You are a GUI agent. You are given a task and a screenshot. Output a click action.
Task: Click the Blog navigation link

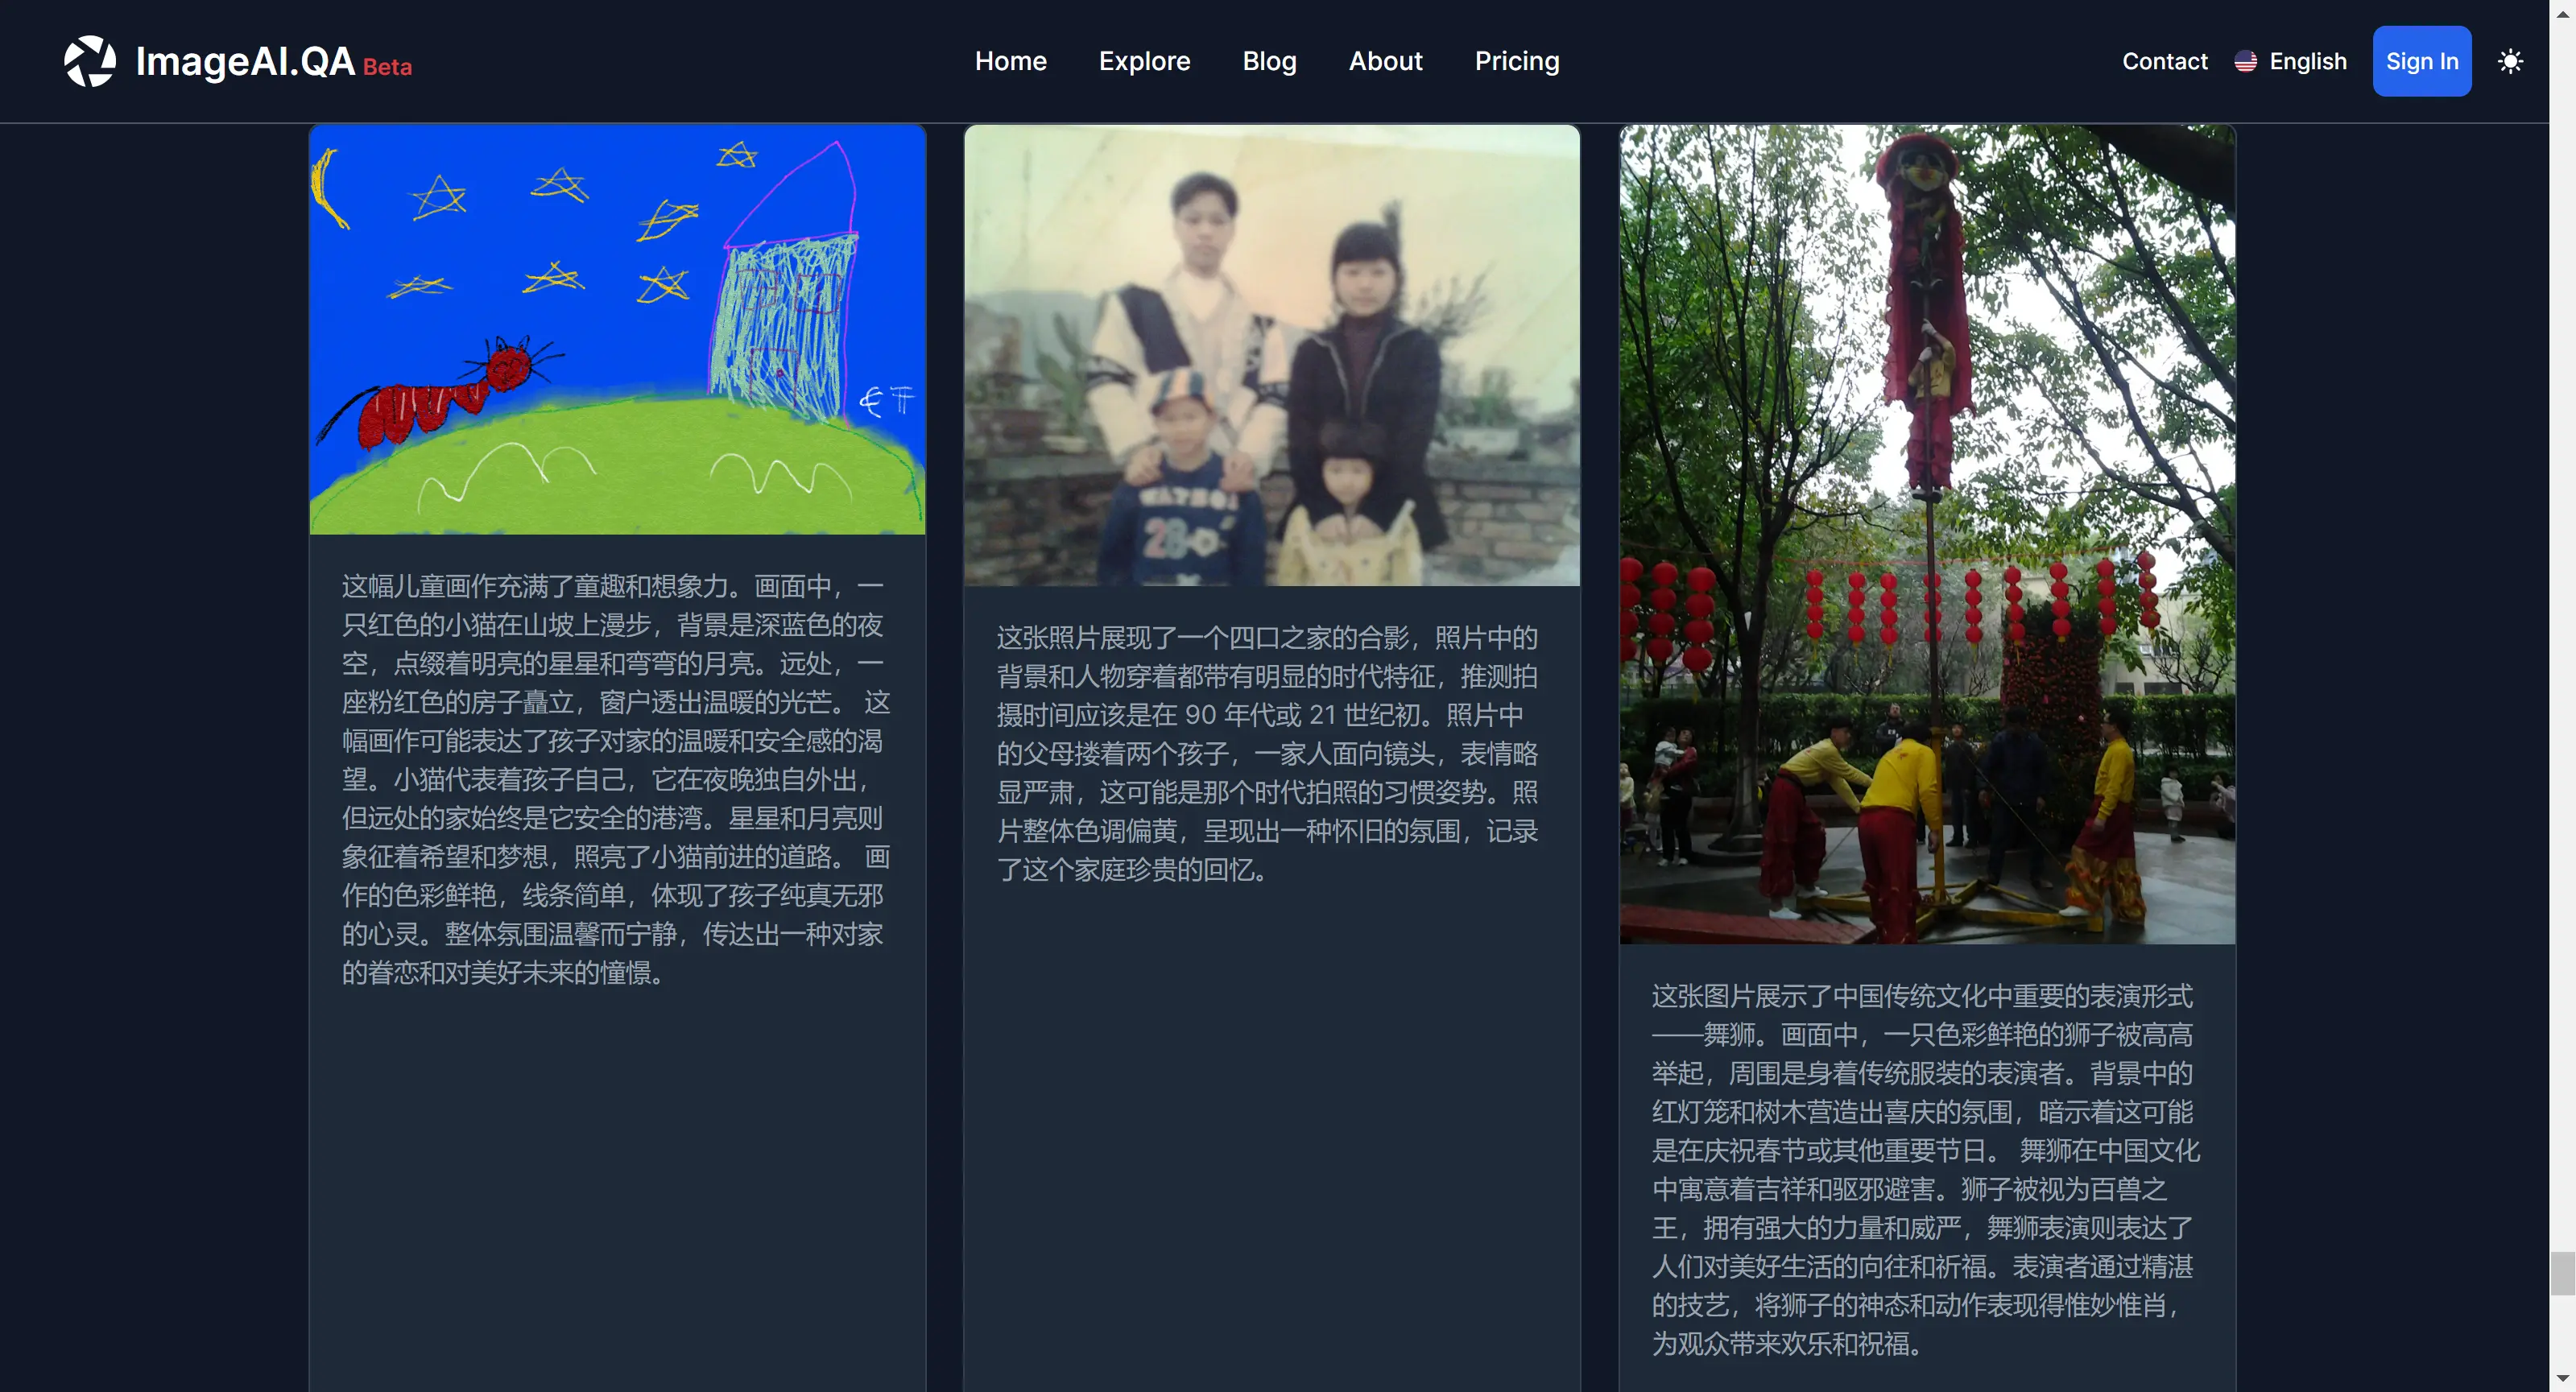tap(1268, 60)
